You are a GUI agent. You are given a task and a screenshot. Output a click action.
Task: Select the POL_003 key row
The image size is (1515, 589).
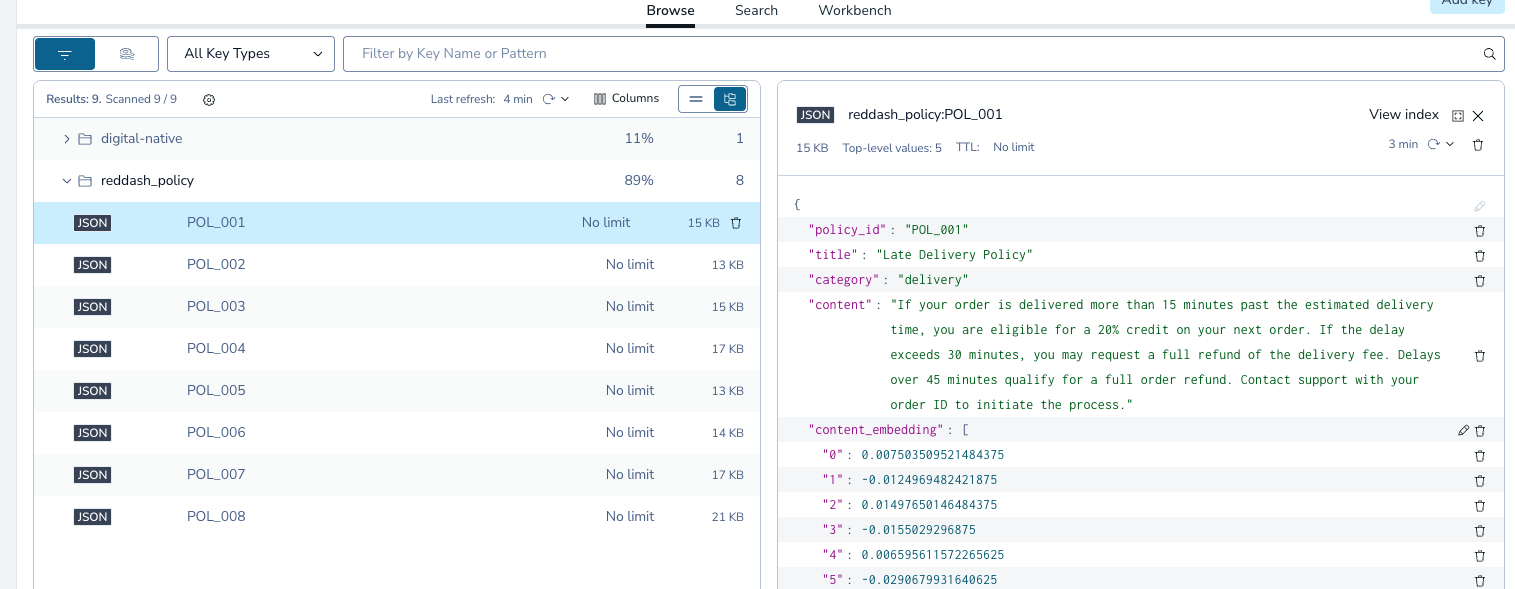(397, 307)
